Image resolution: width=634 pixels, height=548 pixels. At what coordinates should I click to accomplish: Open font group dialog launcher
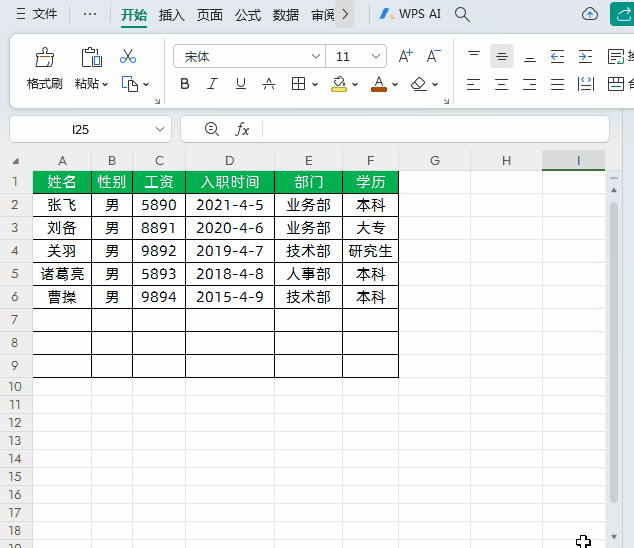pyautogui.click(x=446, y=102)
